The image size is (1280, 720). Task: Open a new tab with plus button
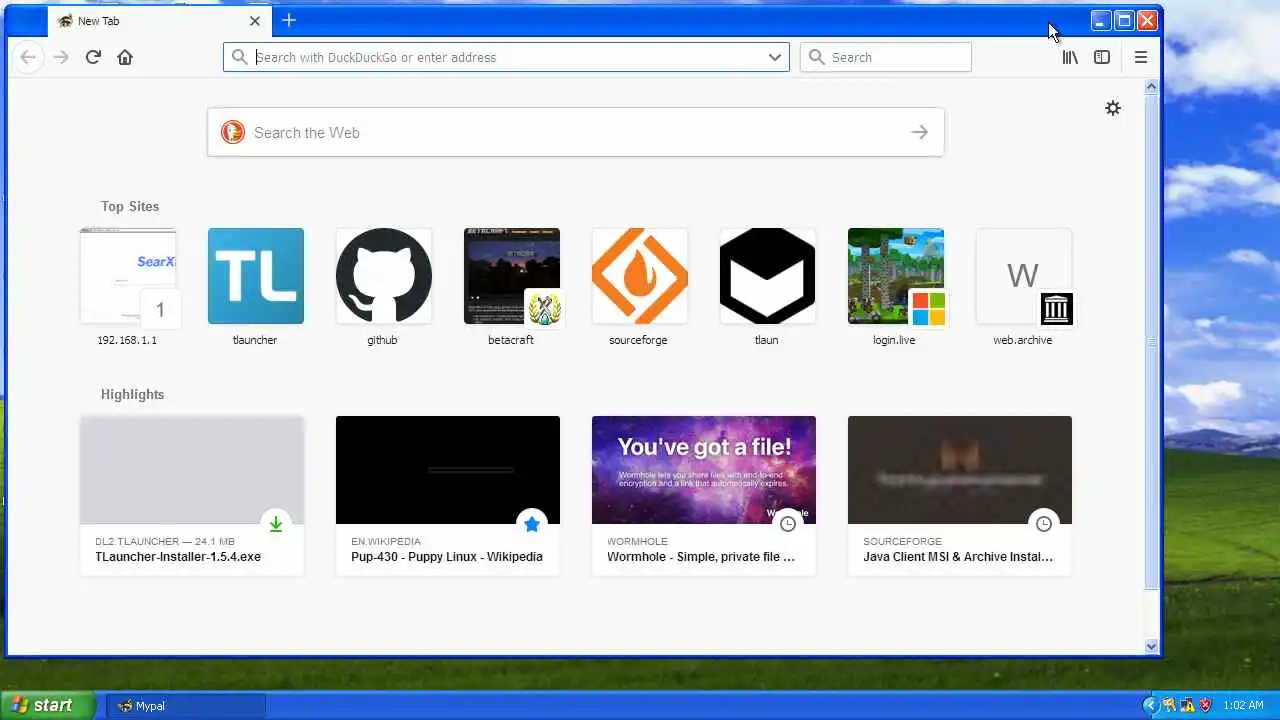tap(289, 20)
